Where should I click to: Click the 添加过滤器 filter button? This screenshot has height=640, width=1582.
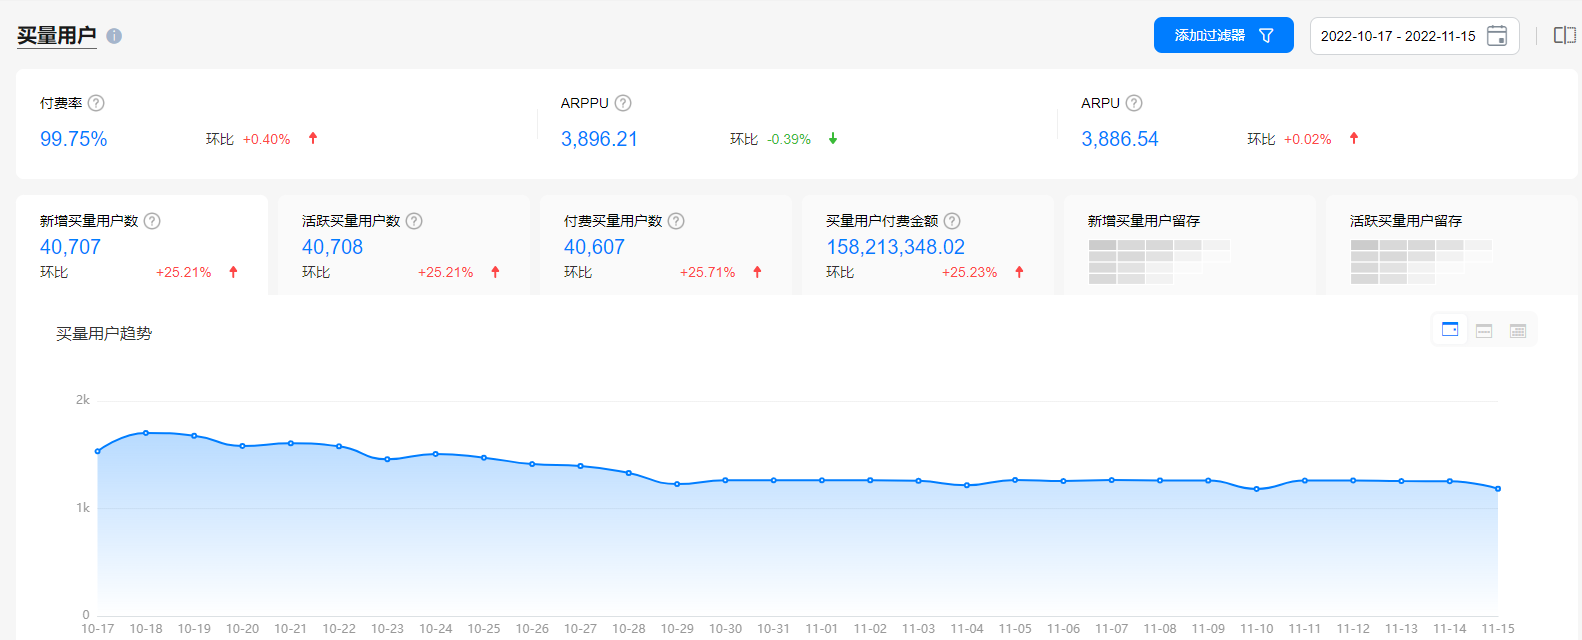(x=1223, y=35)
